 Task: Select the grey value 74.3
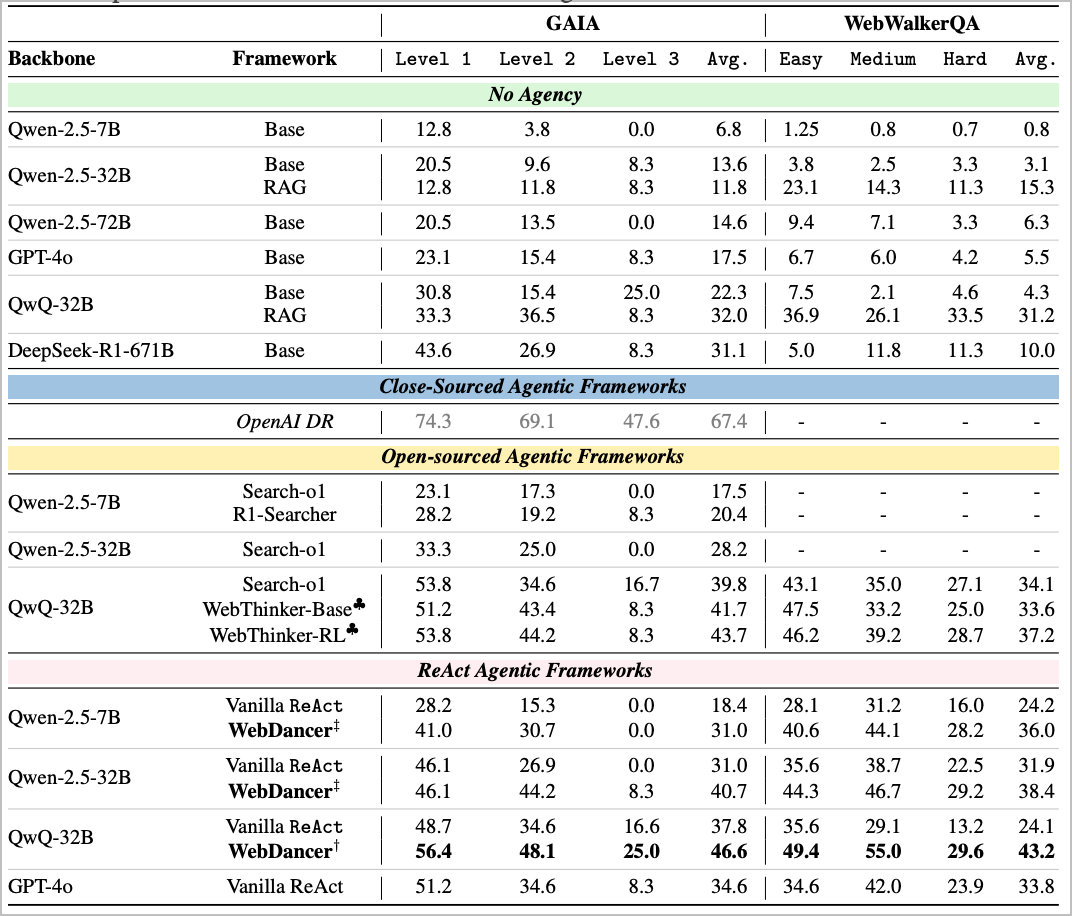tap(433, 421)
